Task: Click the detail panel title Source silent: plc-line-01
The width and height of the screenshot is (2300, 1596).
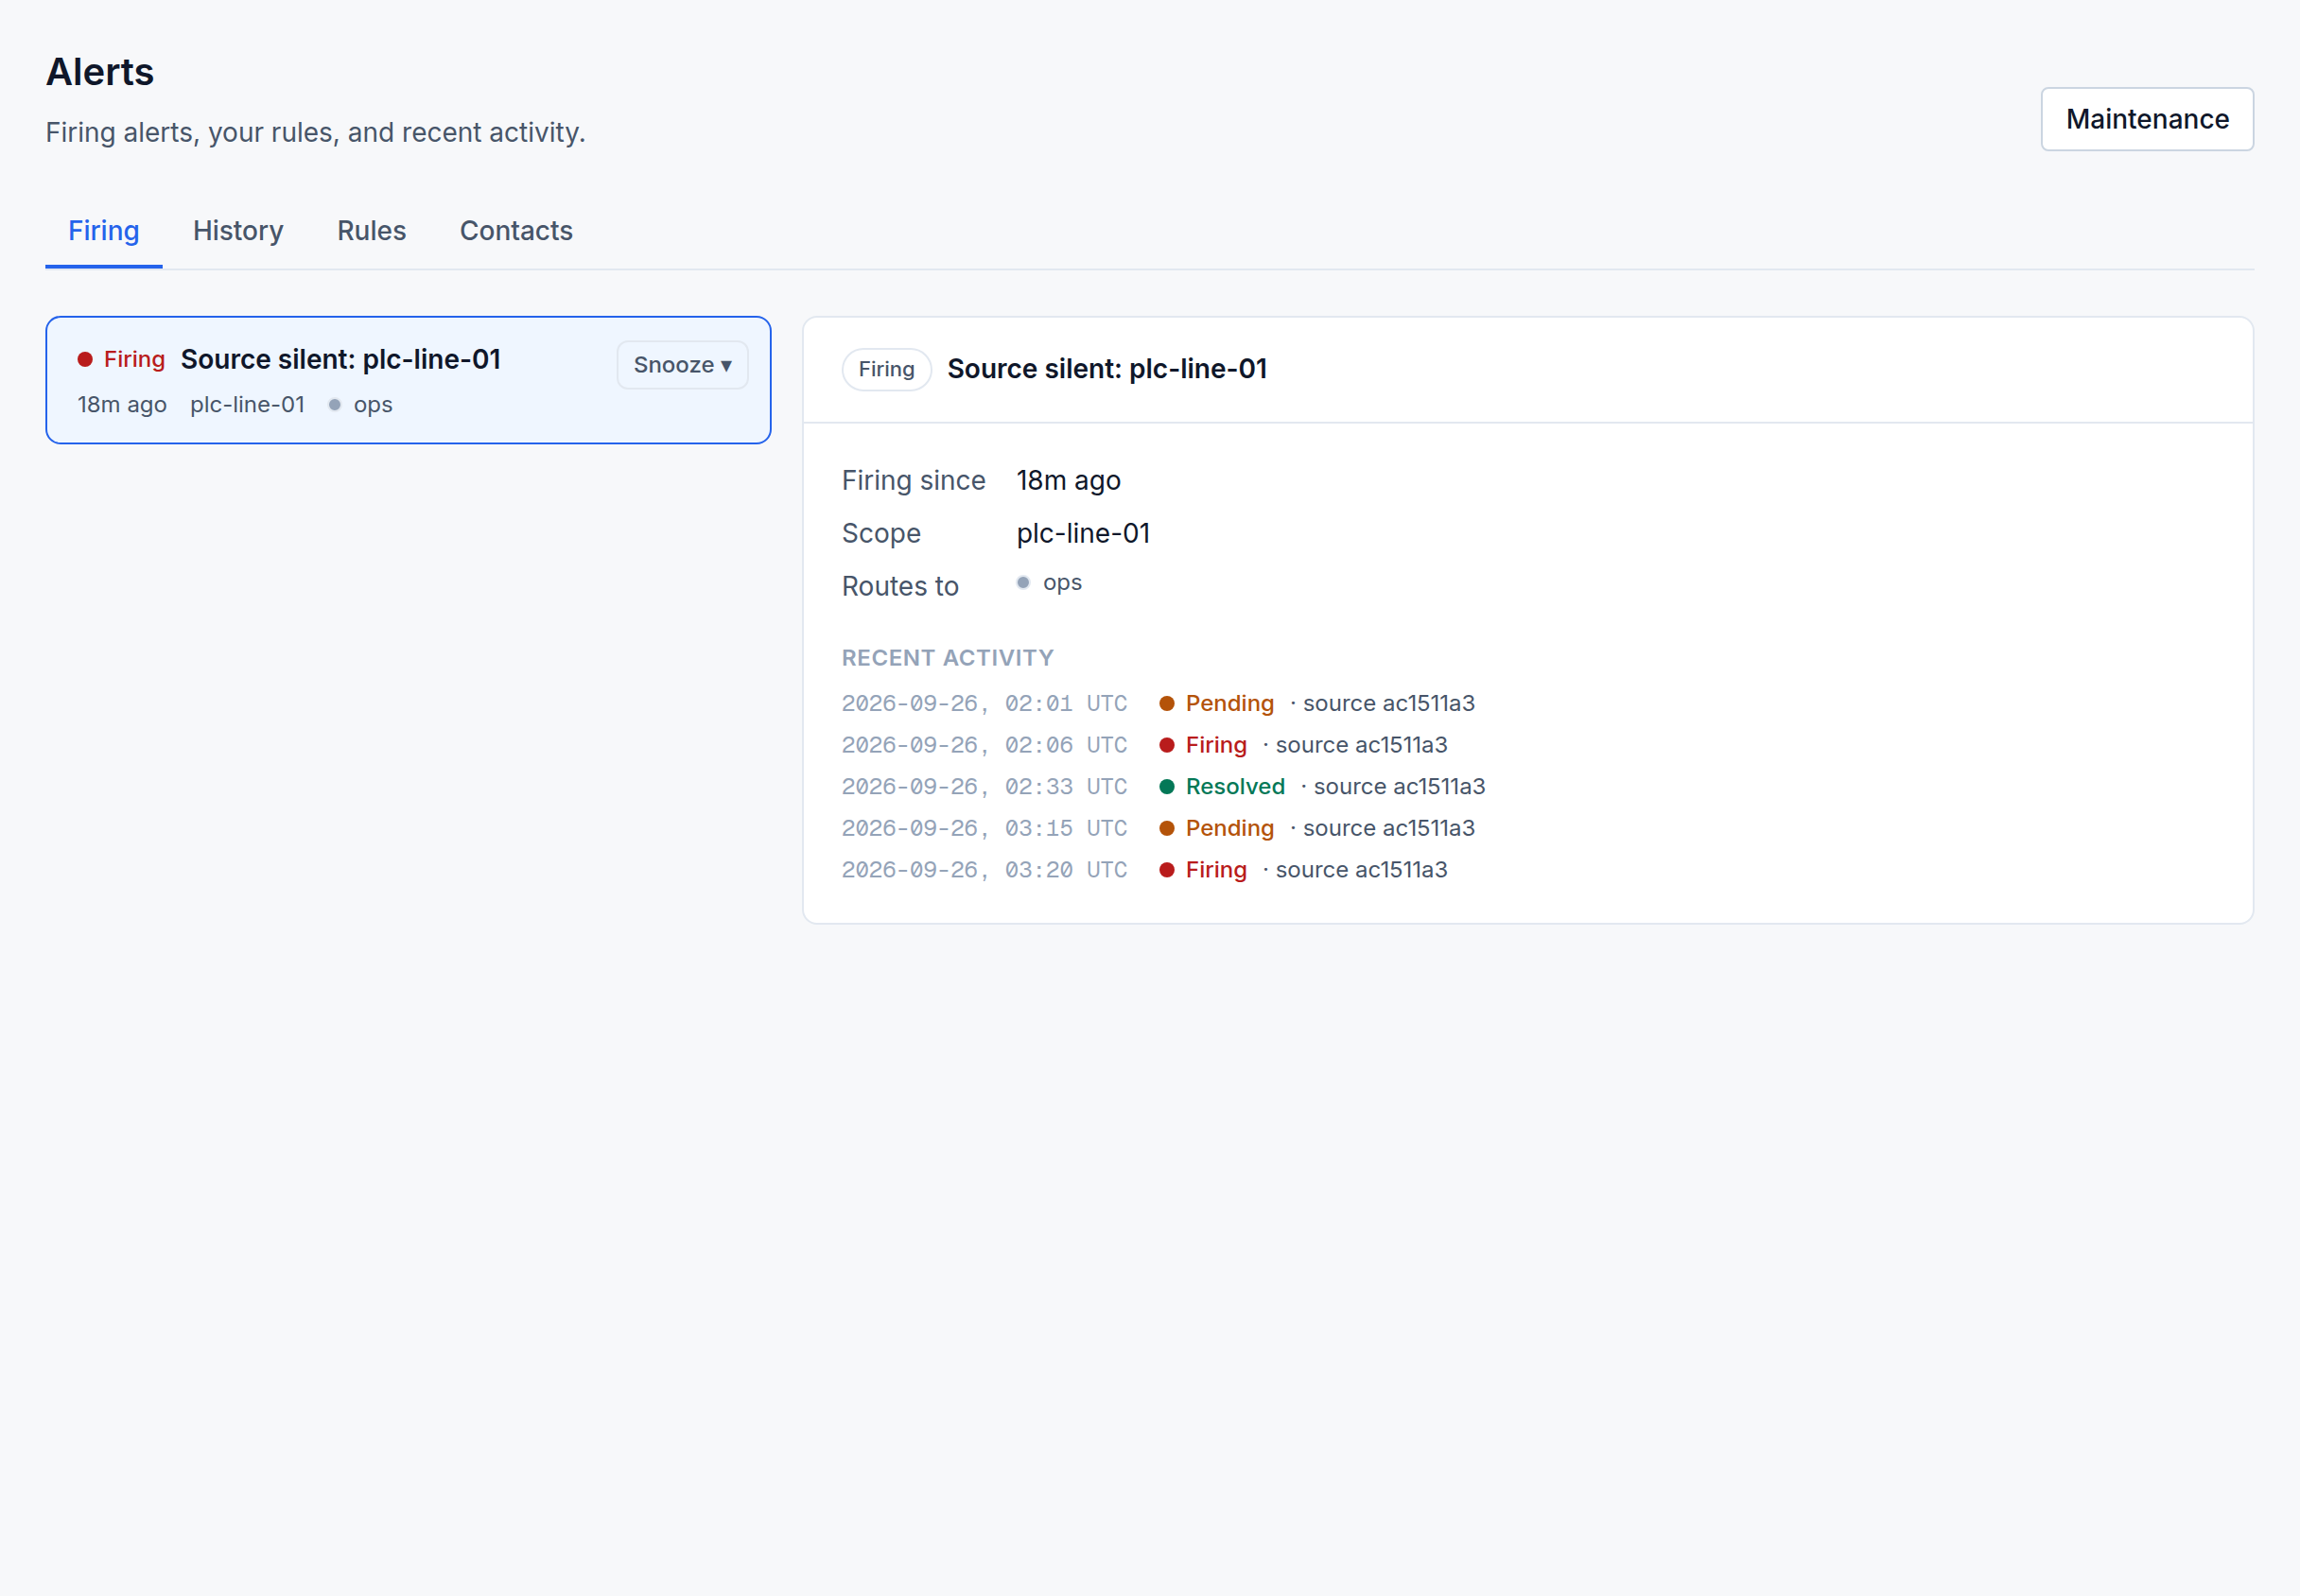Action: [x=1107, y=369]
